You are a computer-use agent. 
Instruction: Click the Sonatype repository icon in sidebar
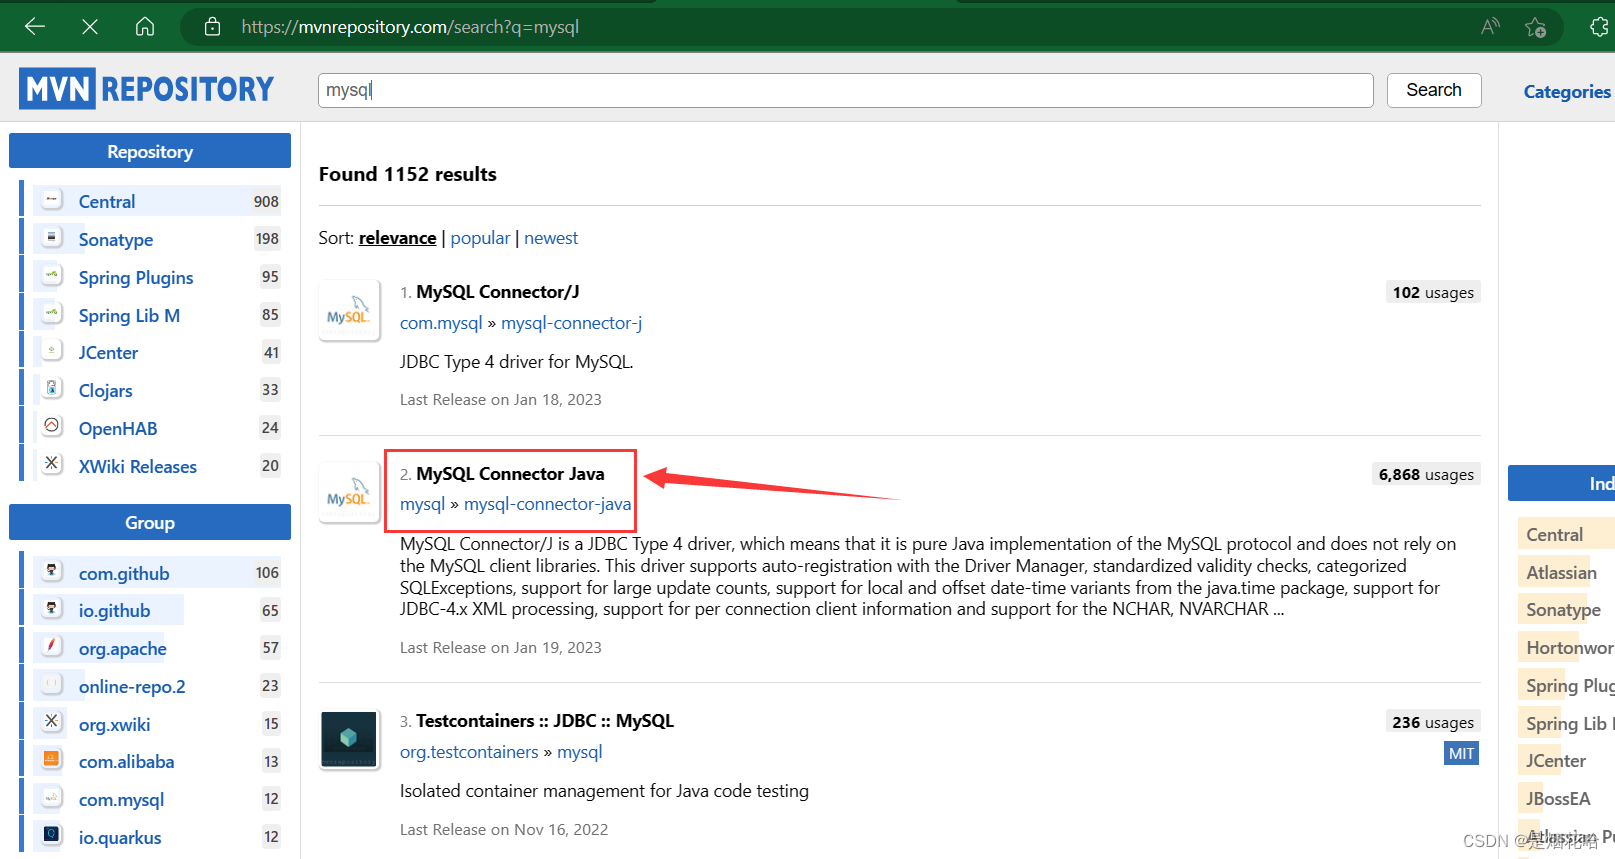tap(52, 238)
